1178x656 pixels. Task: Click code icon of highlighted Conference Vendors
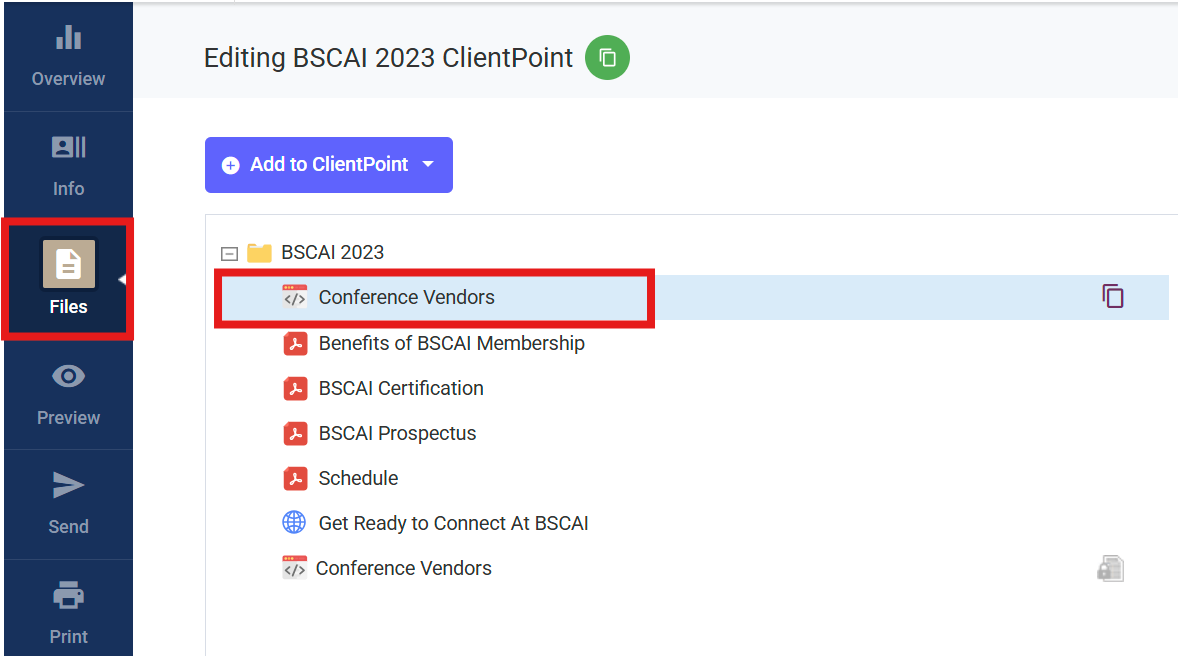[x=294, y=297]
